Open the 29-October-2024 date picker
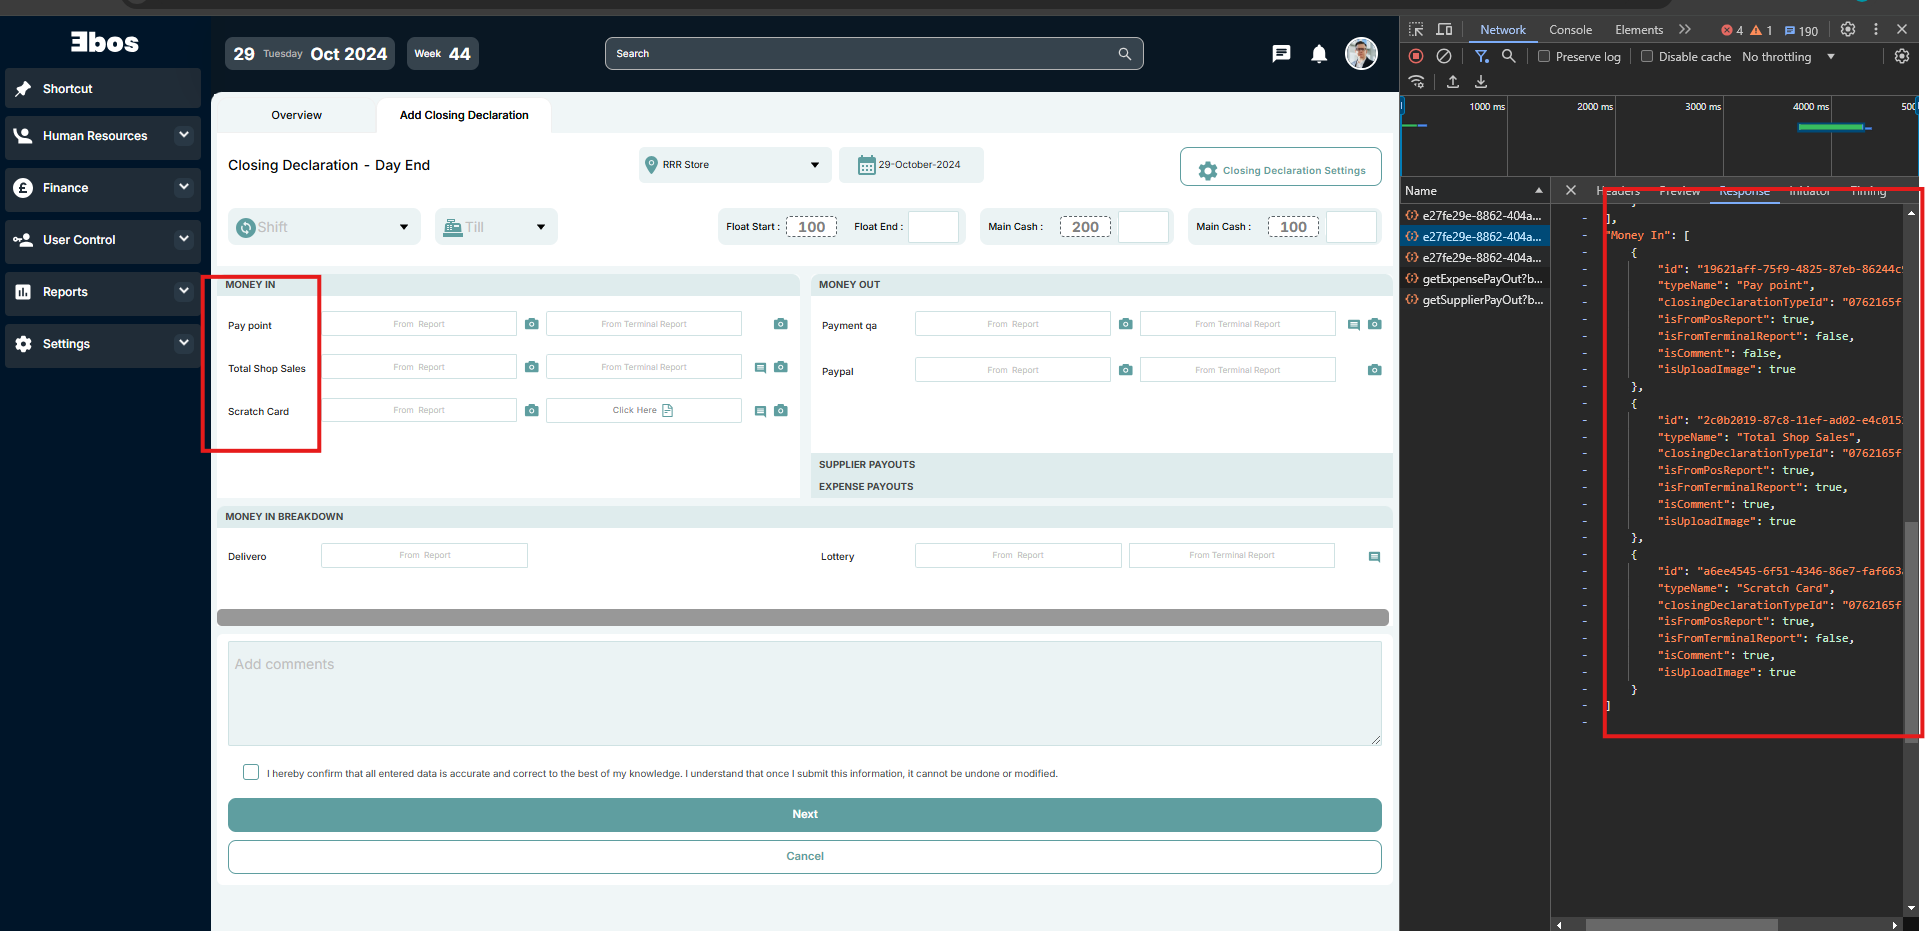1925x931 pixels. point(911,165)
